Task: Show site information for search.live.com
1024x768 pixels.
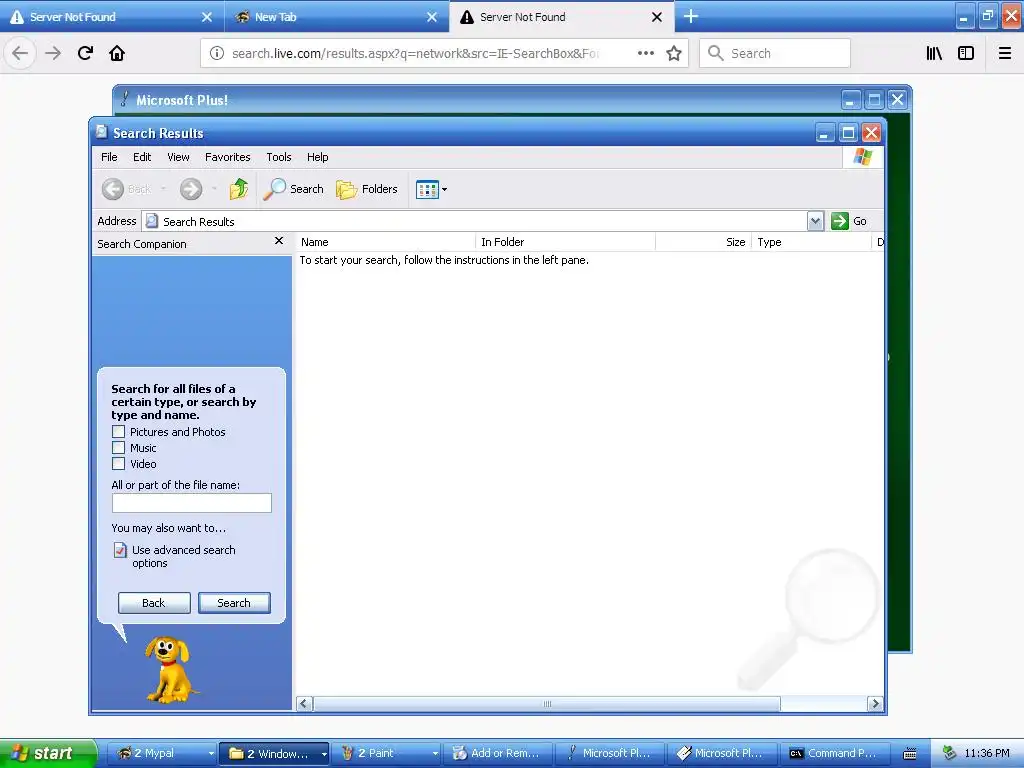Action: pyautogui.click(x=216, y=54)
